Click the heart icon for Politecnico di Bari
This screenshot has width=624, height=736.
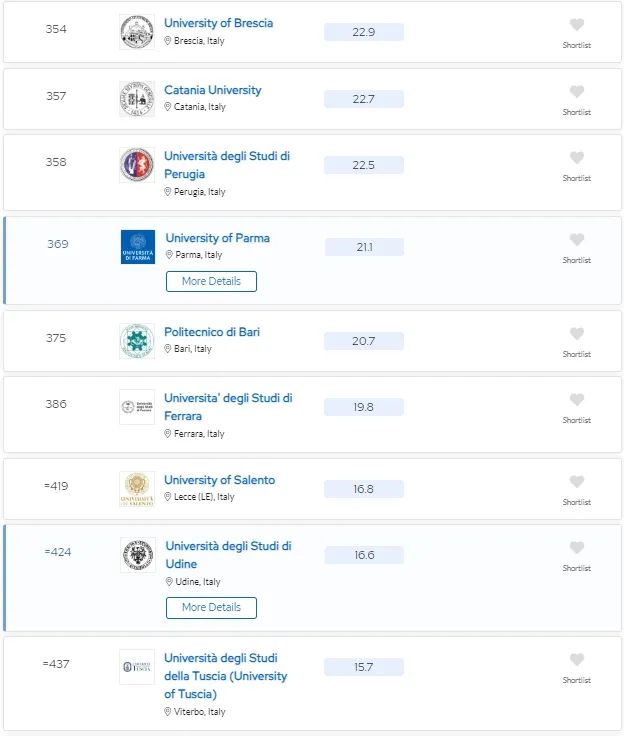pyautogui.click(x=577, y=334)
